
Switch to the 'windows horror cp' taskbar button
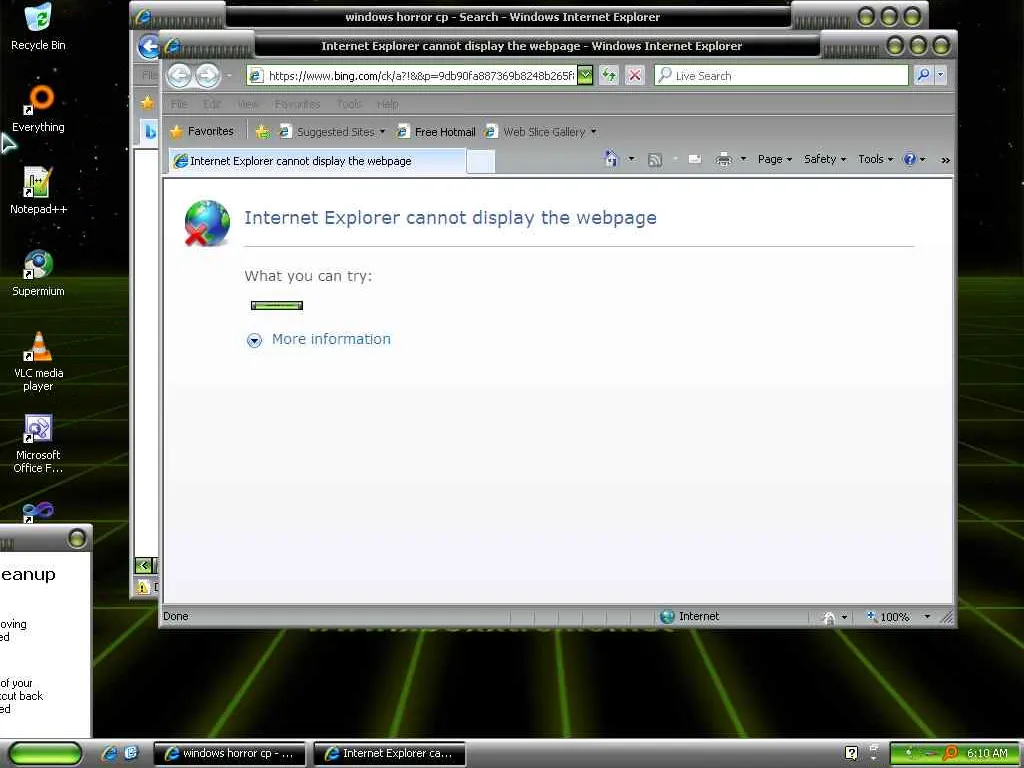click(230, 754)
